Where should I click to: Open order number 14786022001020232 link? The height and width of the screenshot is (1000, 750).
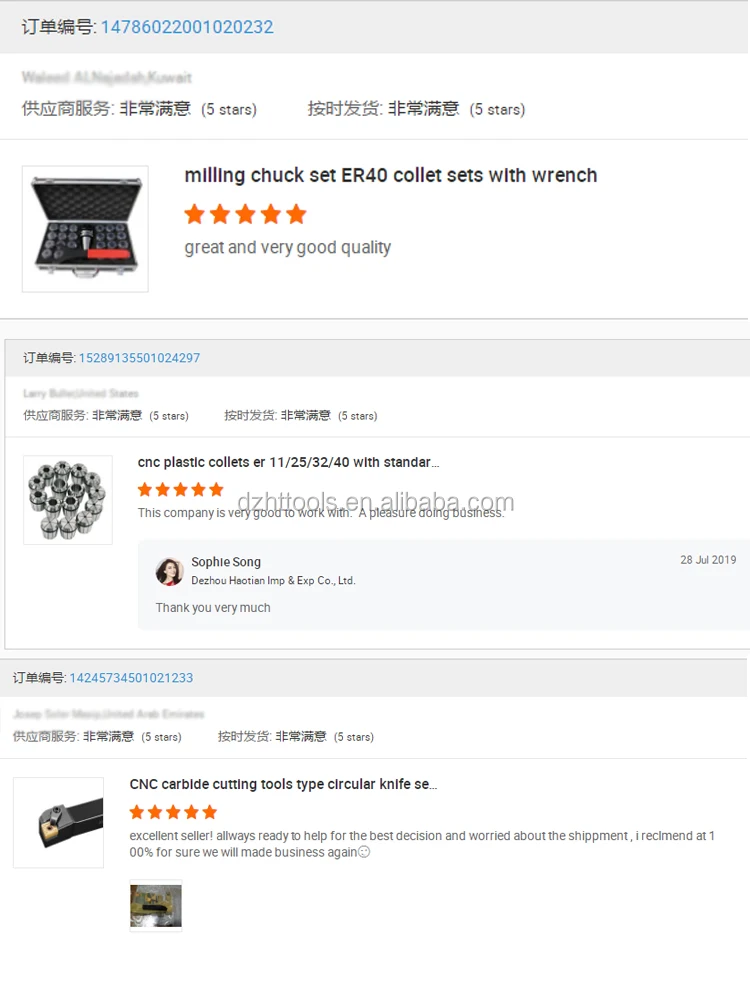point(187,27)
